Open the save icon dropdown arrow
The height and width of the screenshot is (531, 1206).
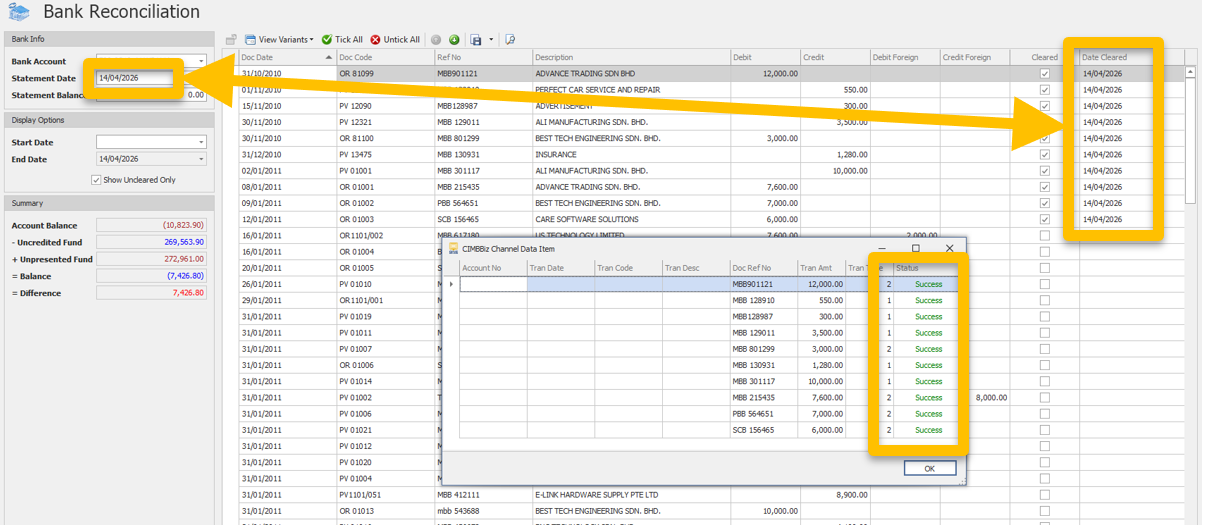[x=491, y=40]
